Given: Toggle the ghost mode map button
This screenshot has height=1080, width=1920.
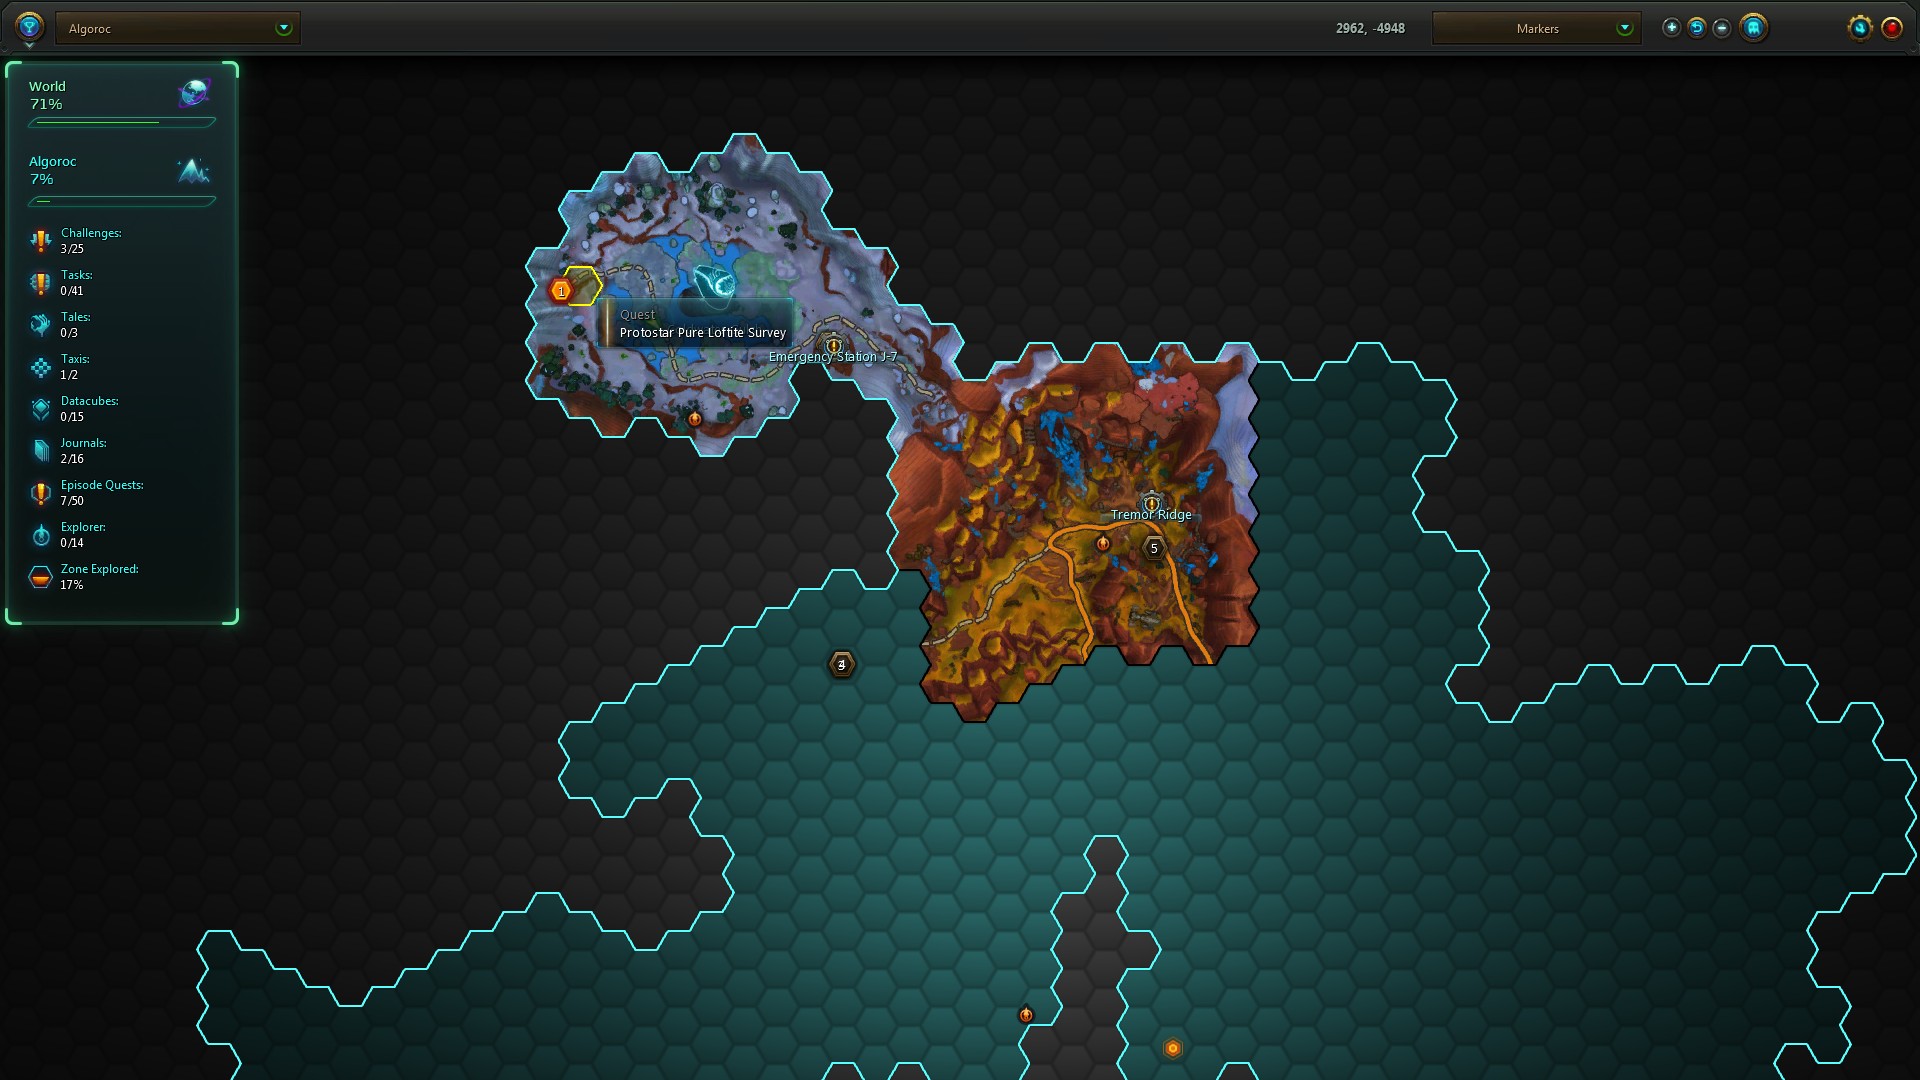Looking at the screenshot, I should (1753, 27).
